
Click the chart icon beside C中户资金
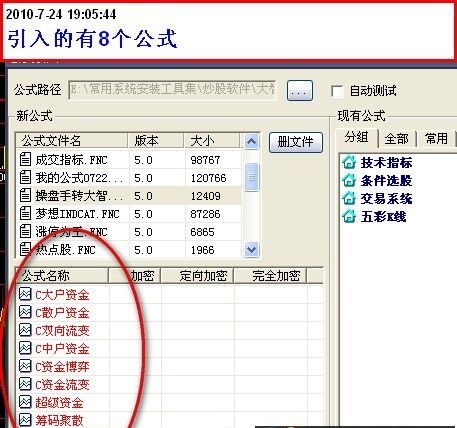click(25, 348)
